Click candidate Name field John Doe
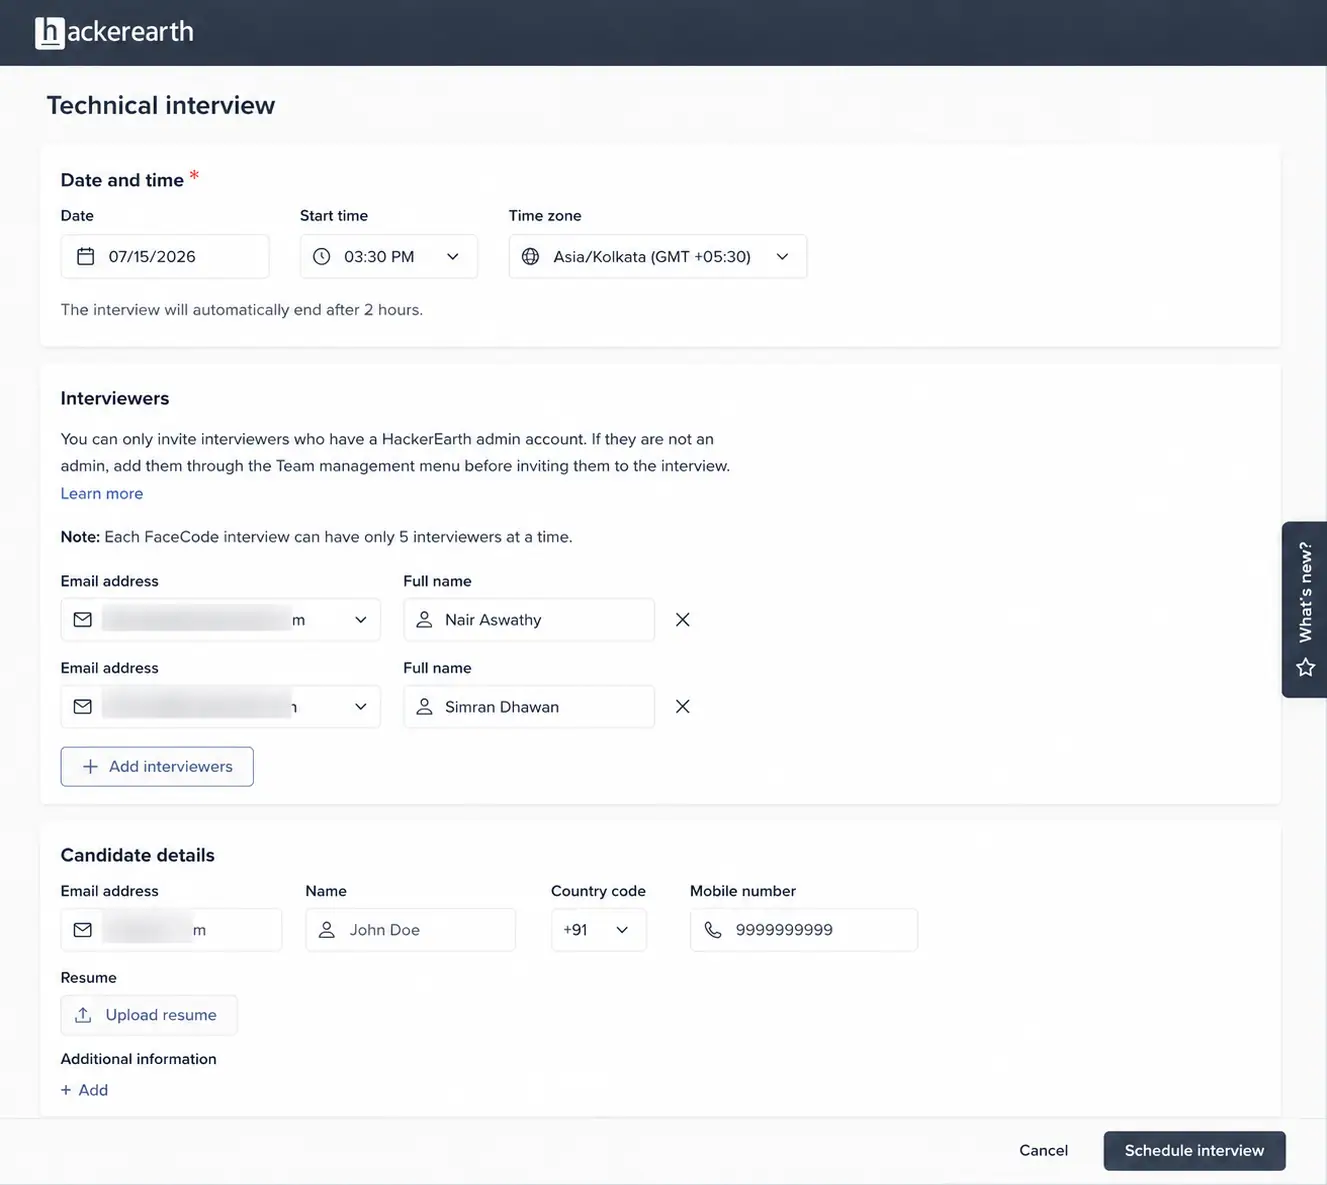 (x=411, y=930)
